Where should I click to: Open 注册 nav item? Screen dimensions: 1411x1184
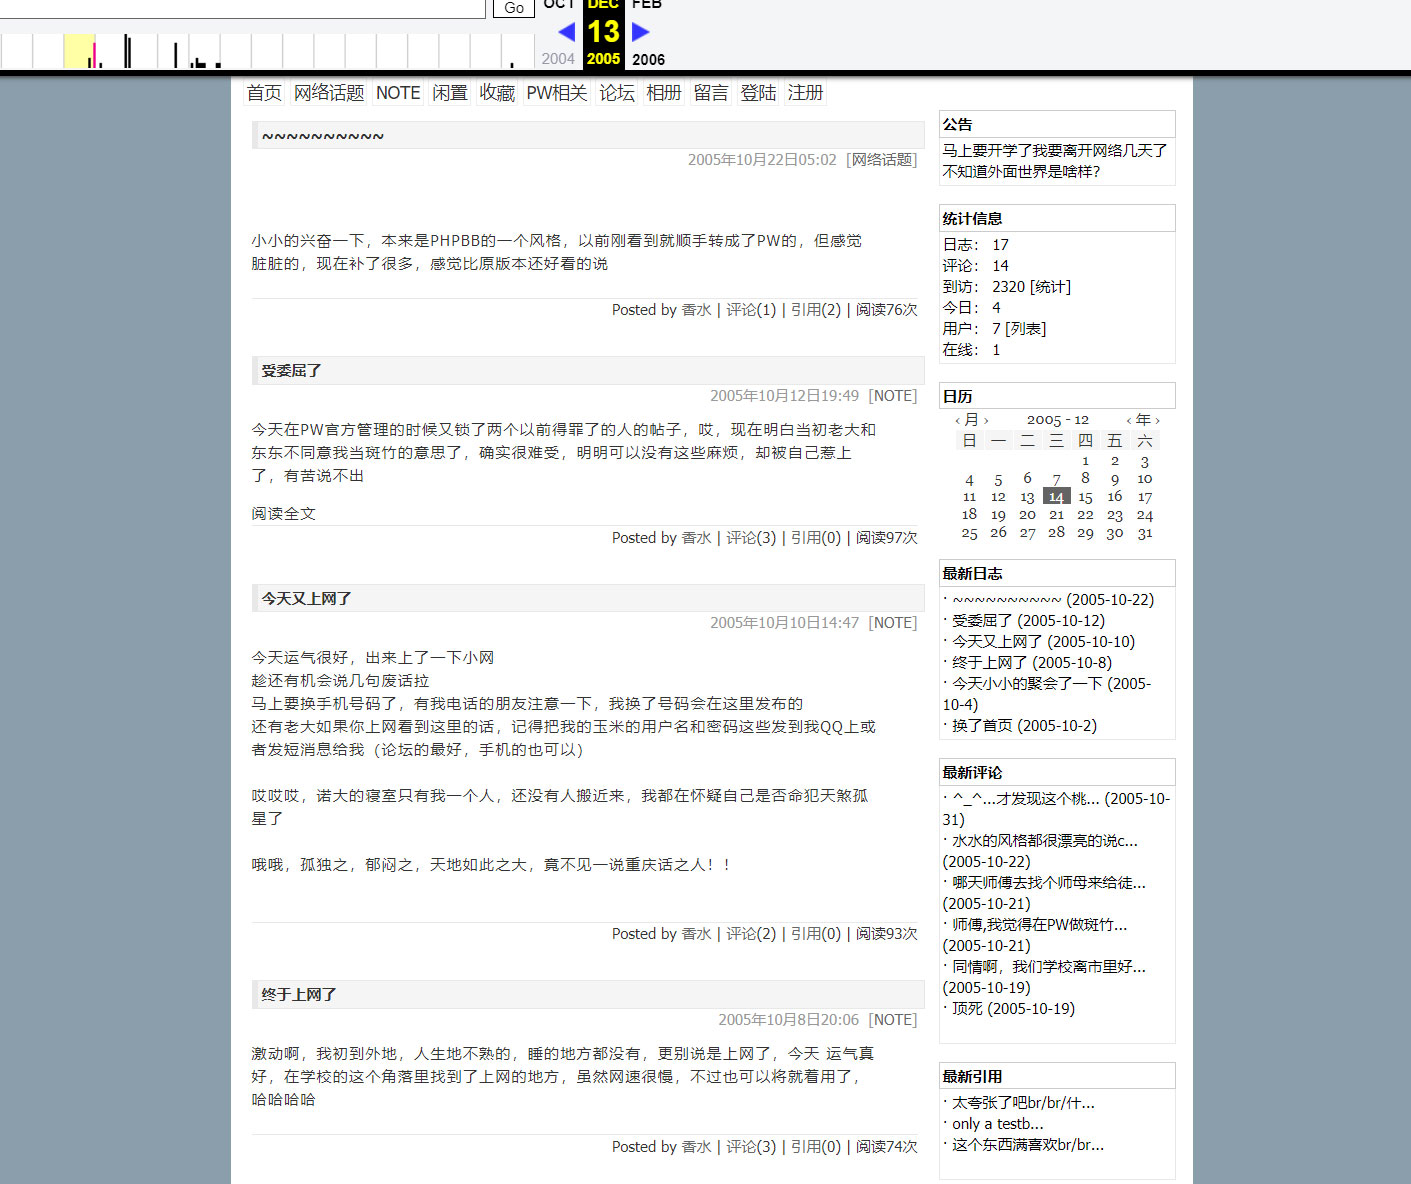click(805, 93)
